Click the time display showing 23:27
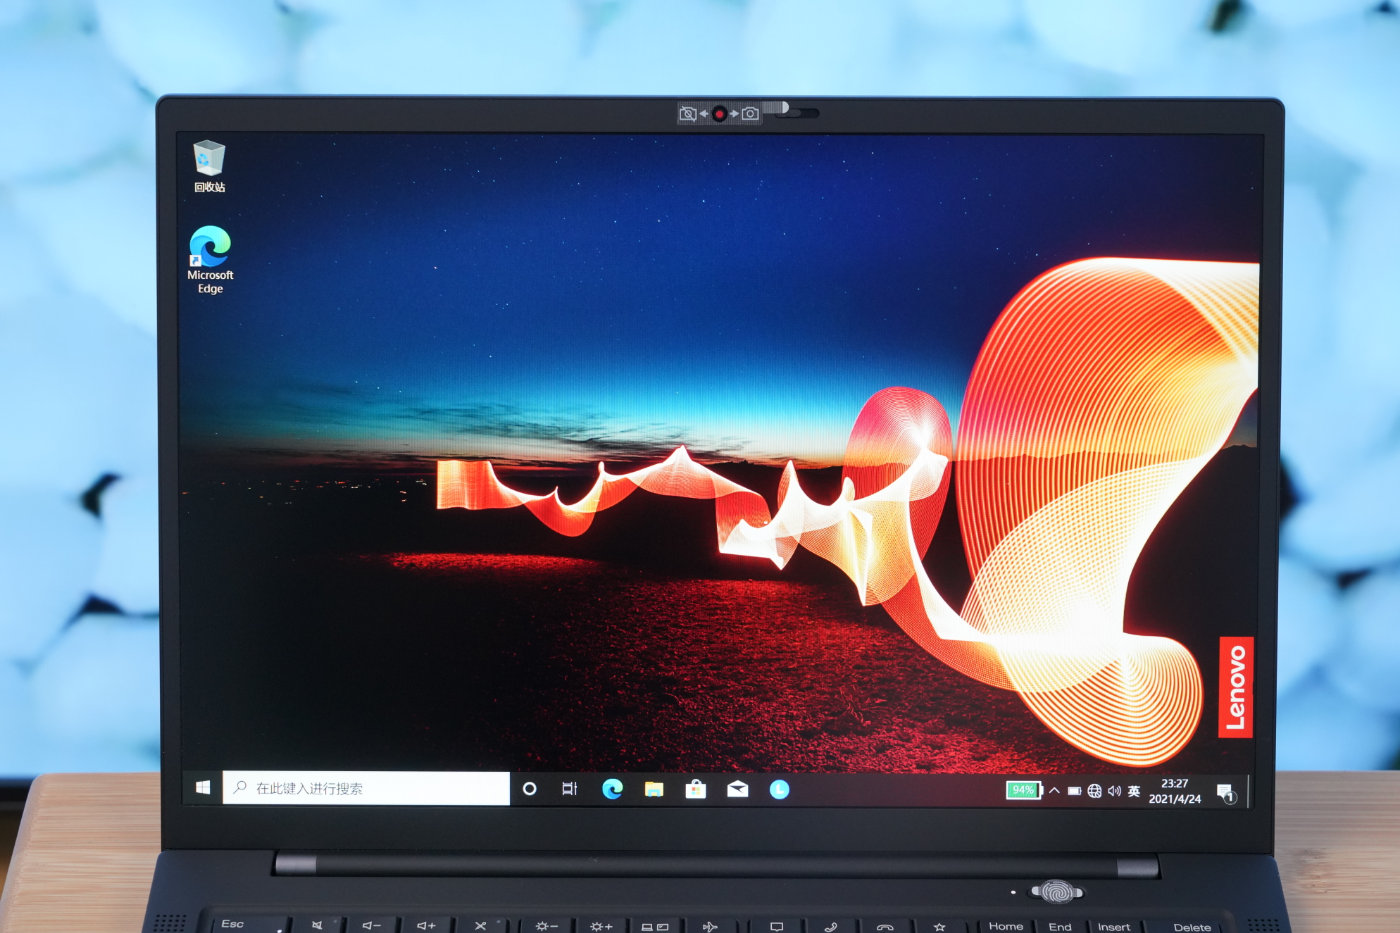 [1176, 781]
